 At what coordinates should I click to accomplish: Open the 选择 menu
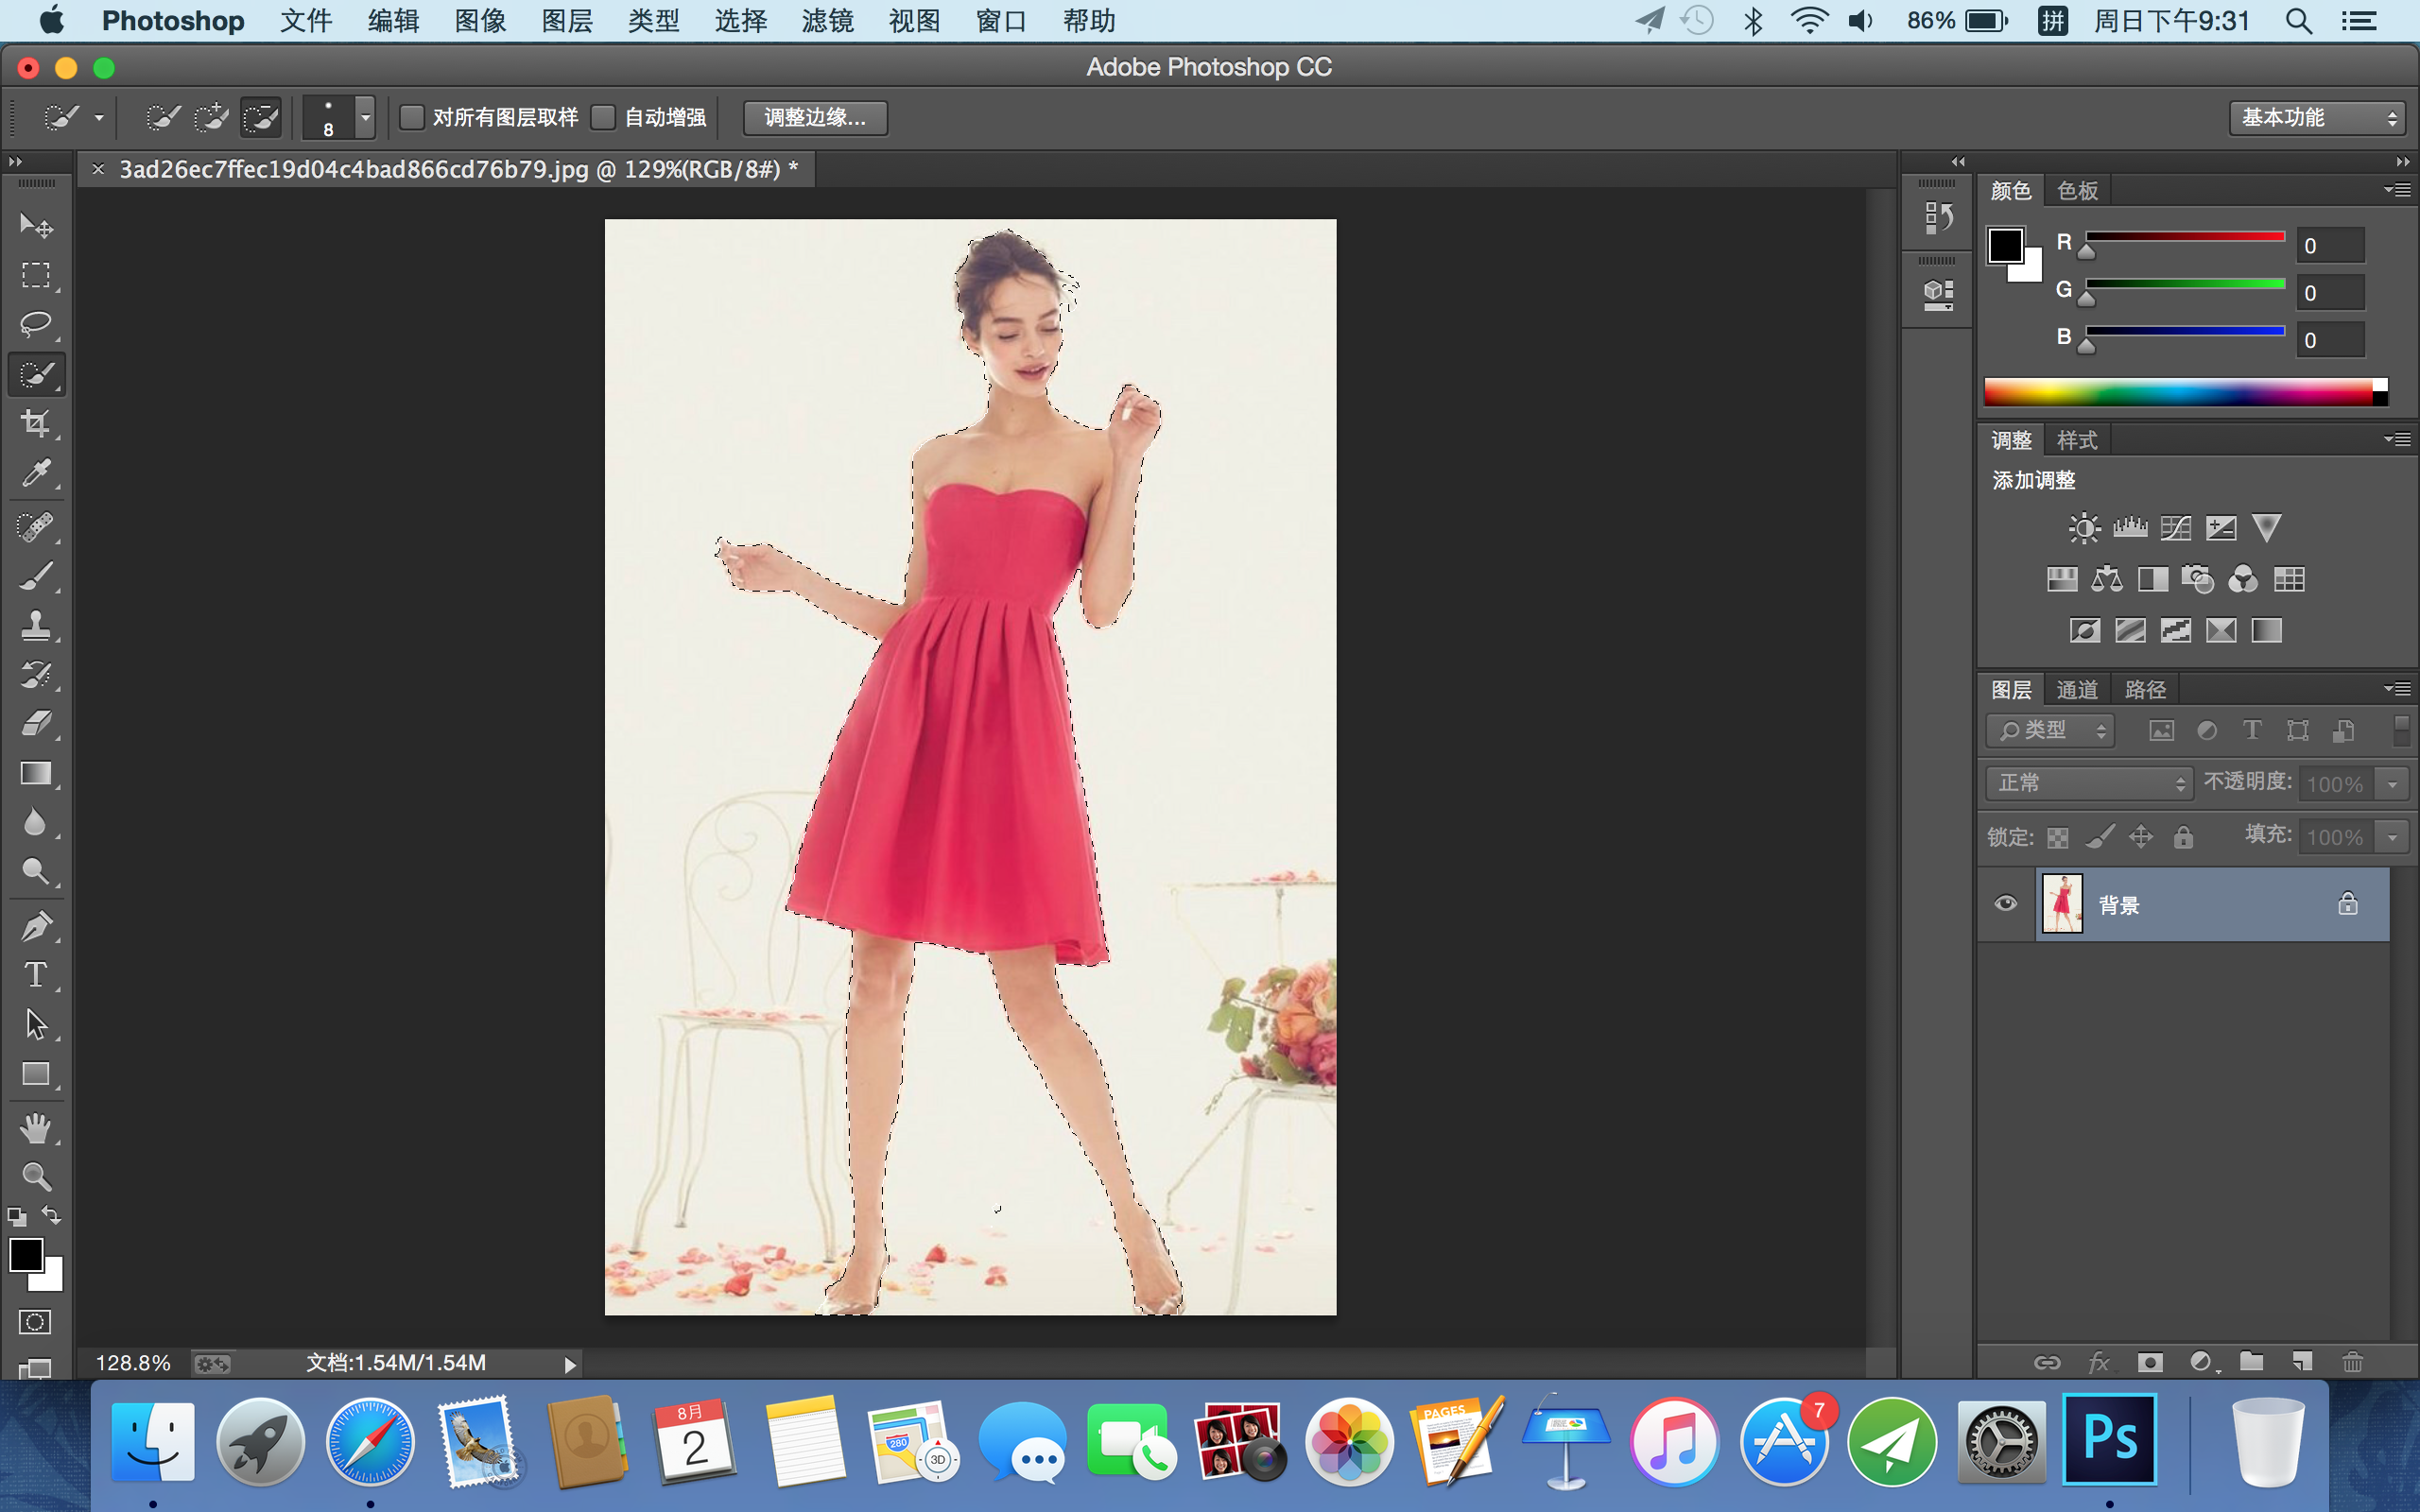(x=740, y=21)
